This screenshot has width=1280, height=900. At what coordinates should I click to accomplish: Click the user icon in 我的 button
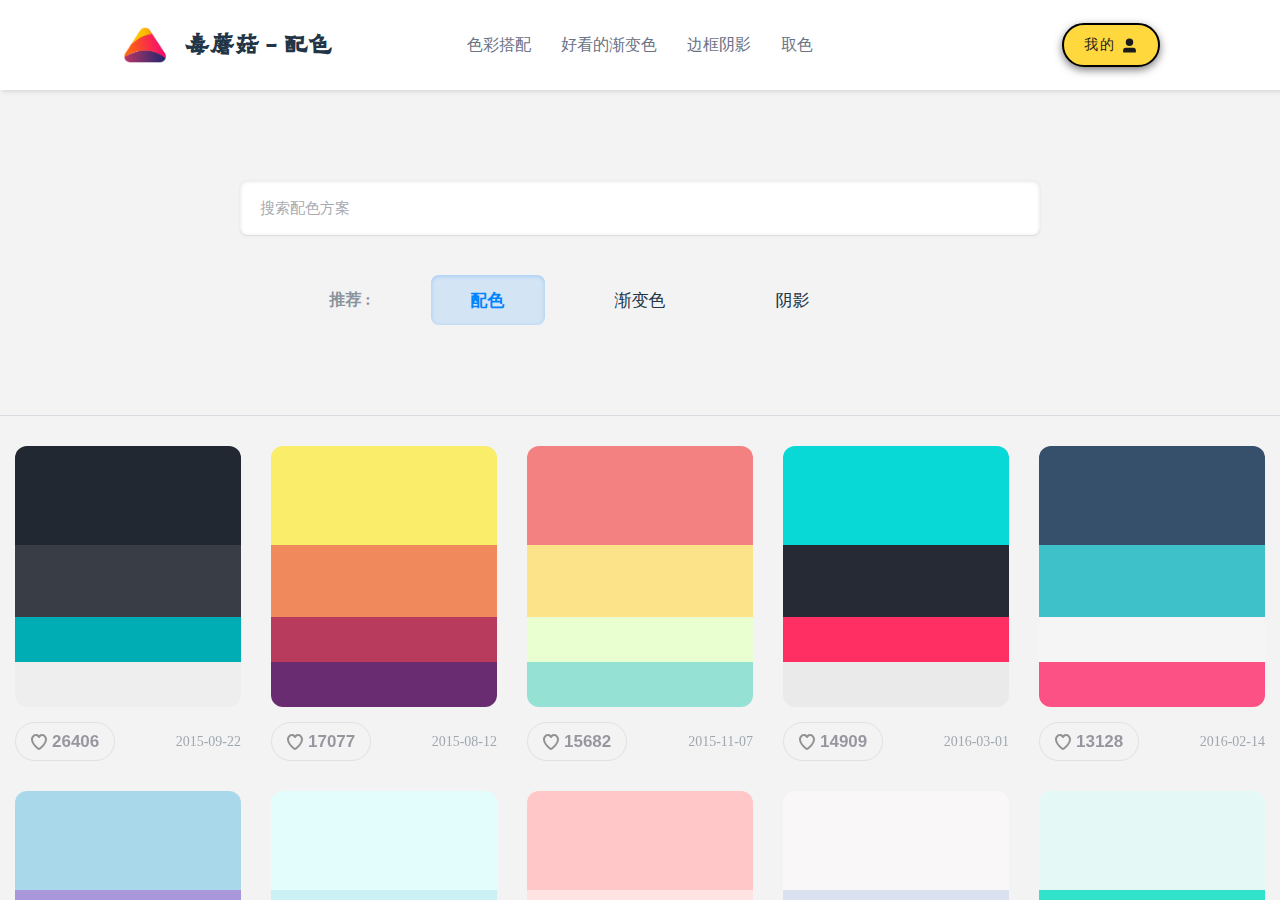click(x=1129, y=45)
